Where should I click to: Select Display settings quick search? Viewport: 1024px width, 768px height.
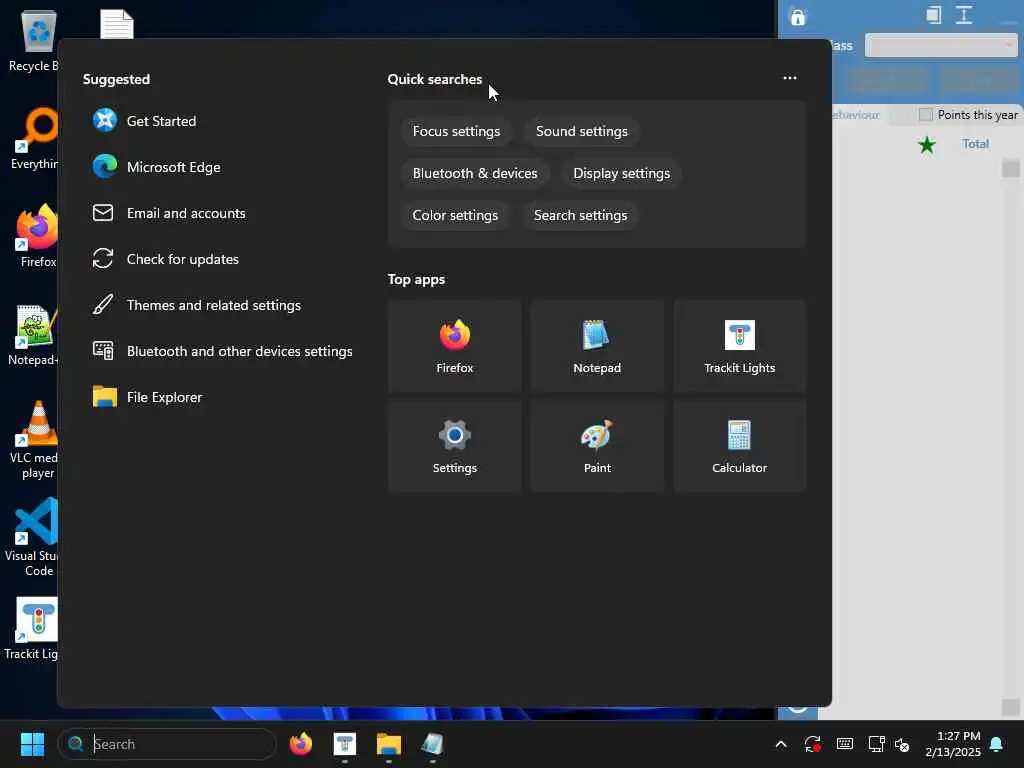click(622, 173)
